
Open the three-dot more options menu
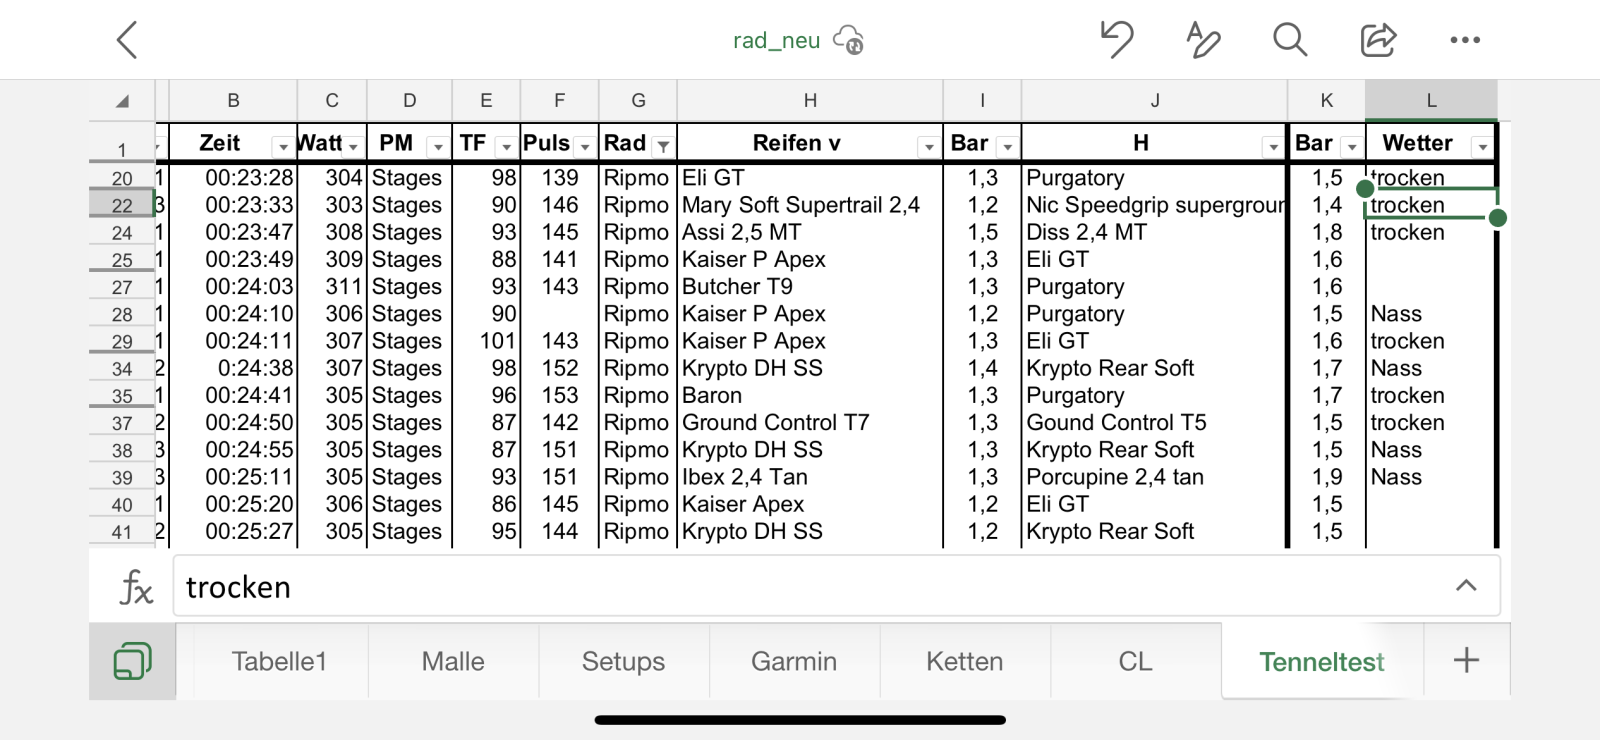point(1465,40)
